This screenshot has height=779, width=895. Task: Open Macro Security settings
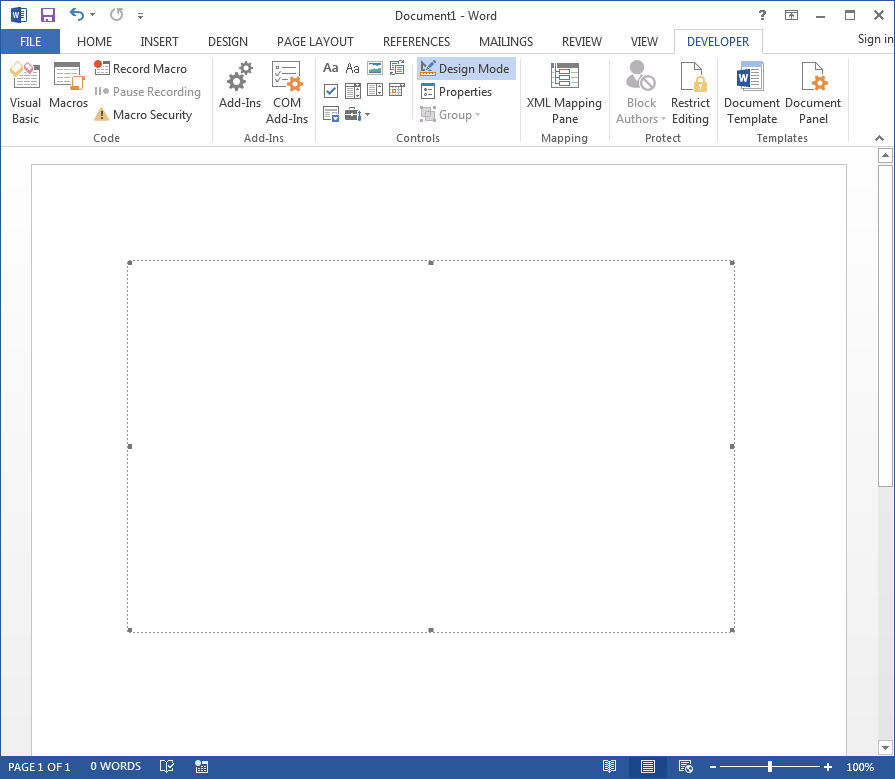pyautogui.click(x=143, y=115)
